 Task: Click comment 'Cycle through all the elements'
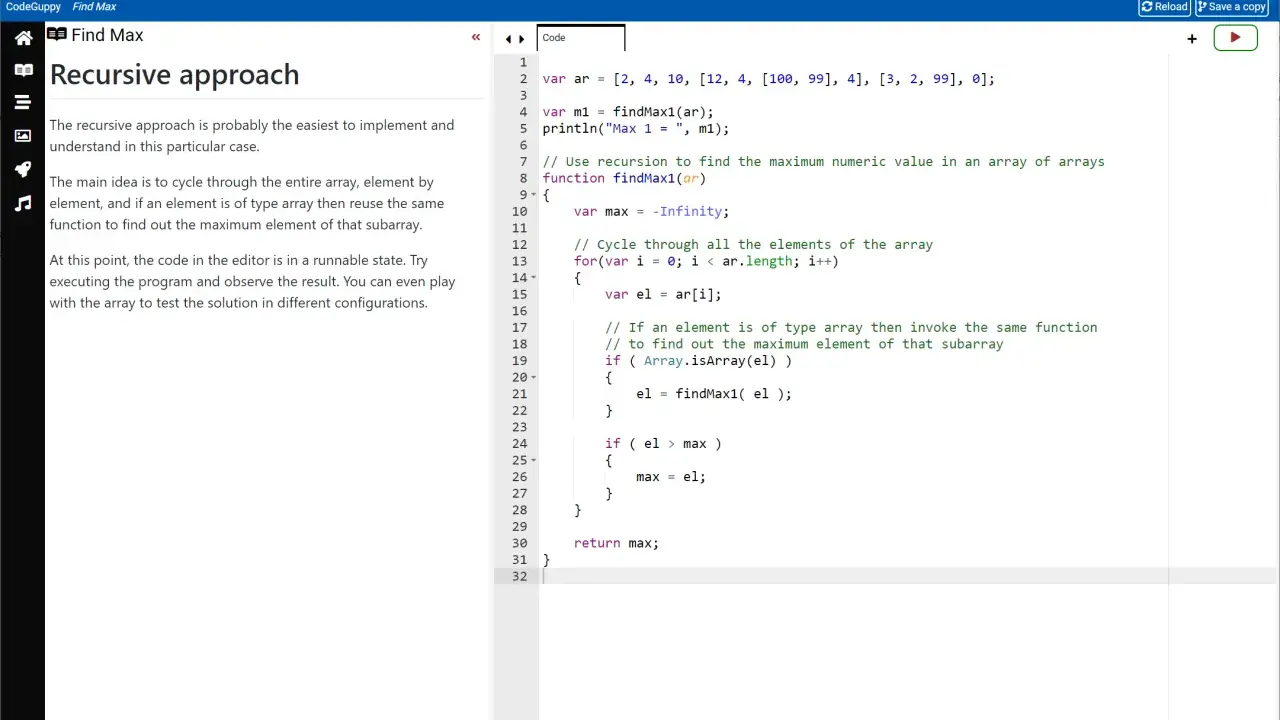[753, 245]
